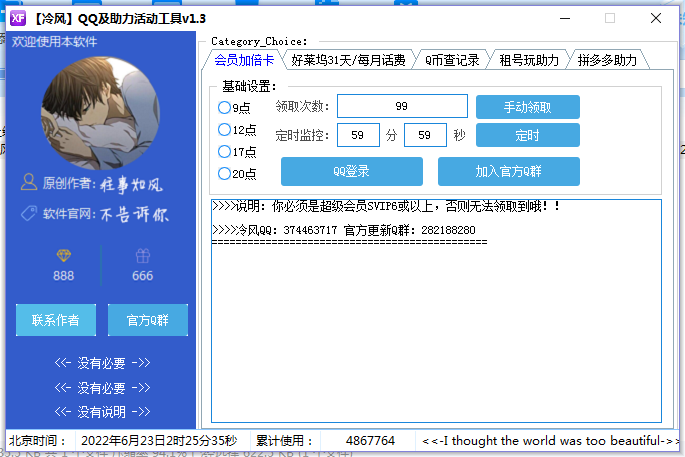The image size is (685, 457).
Task: Click the XF app logo icon
Action: click(18, 18)
